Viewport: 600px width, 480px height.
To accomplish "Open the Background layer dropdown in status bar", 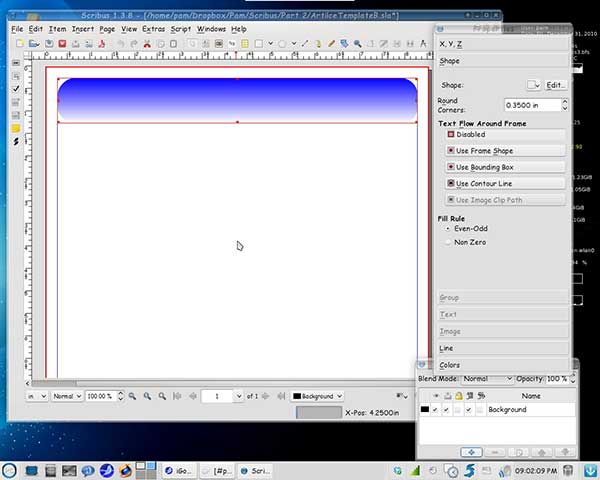I will pyautogui.click(x=318, y=396).
